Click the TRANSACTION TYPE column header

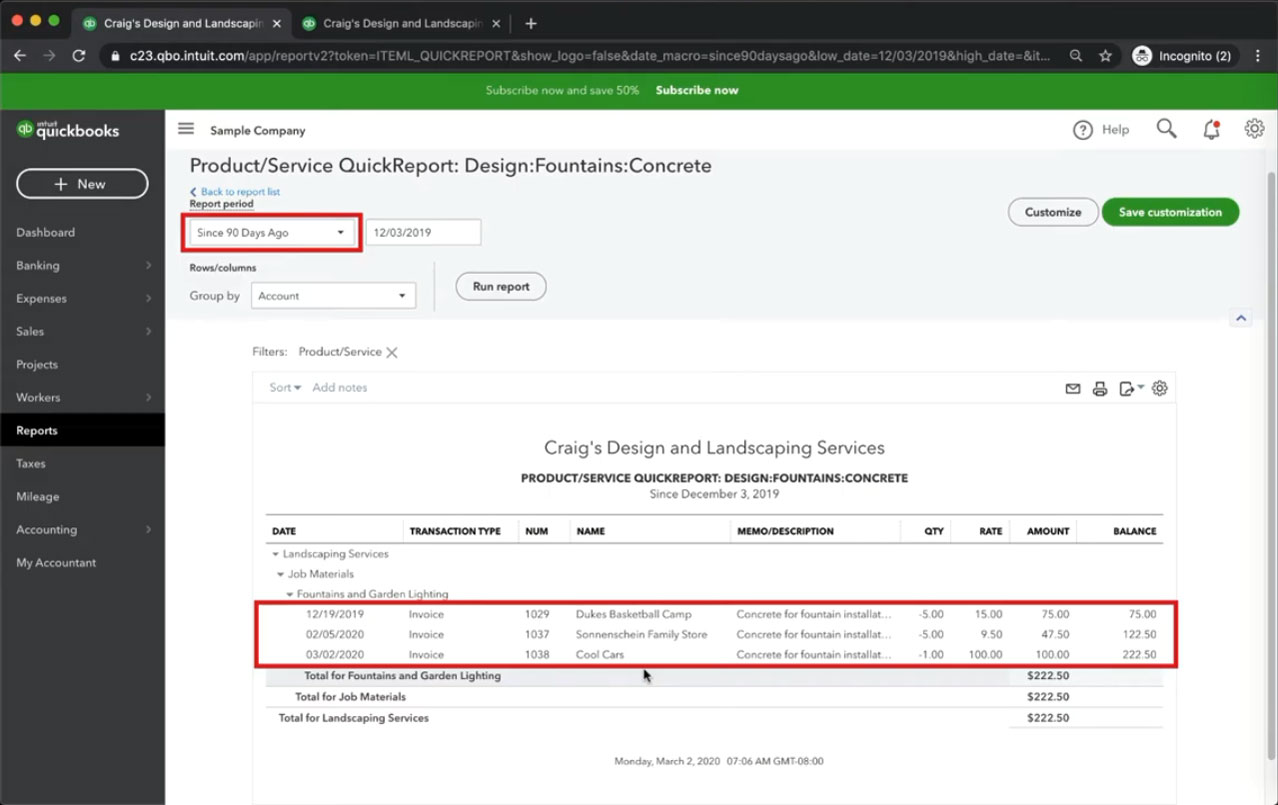455,531
